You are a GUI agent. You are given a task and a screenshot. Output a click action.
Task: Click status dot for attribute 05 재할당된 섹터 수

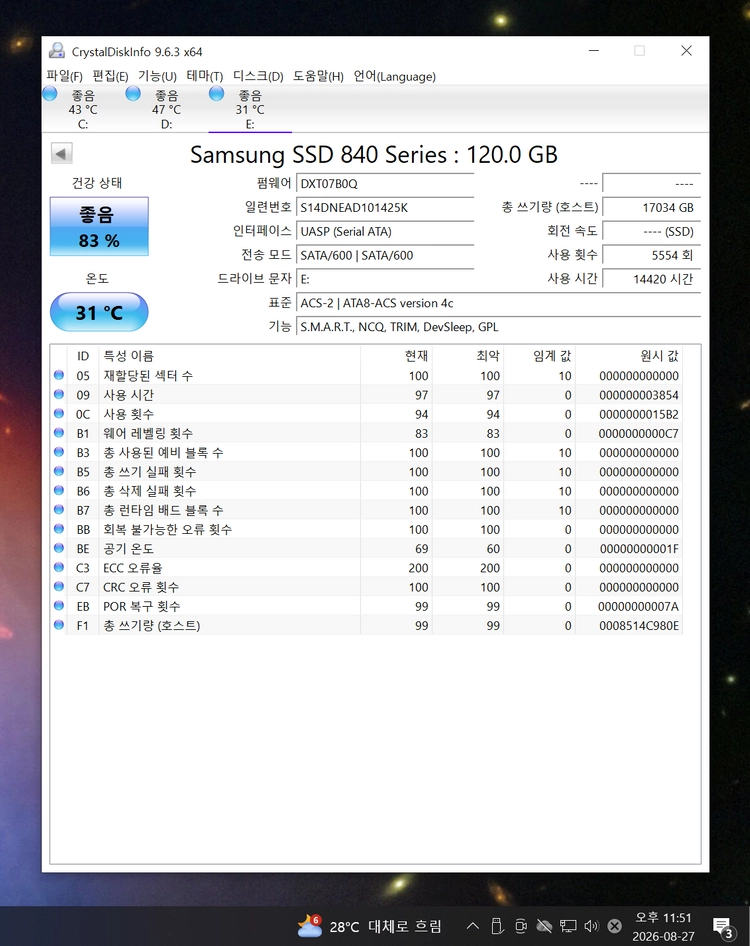[x=59, y=375]
